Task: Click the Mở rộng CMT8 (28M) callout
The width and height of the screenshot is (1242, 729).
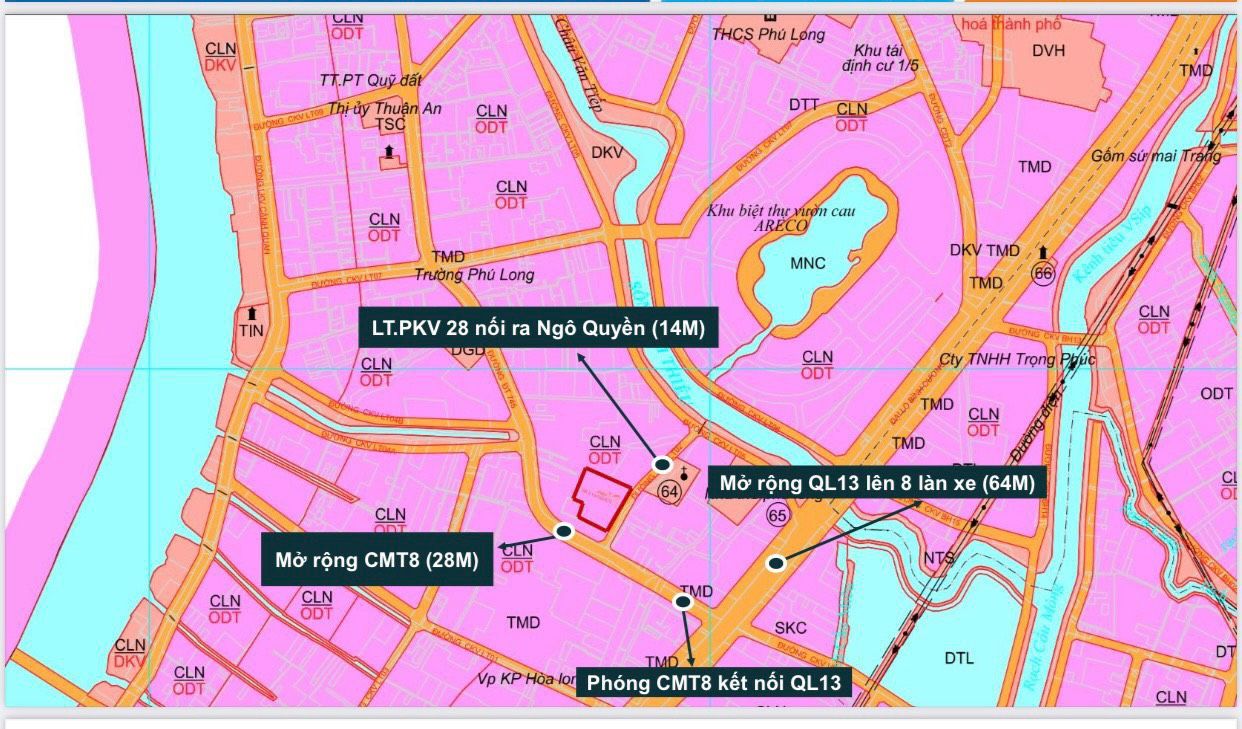Action: tap(377, 559)
